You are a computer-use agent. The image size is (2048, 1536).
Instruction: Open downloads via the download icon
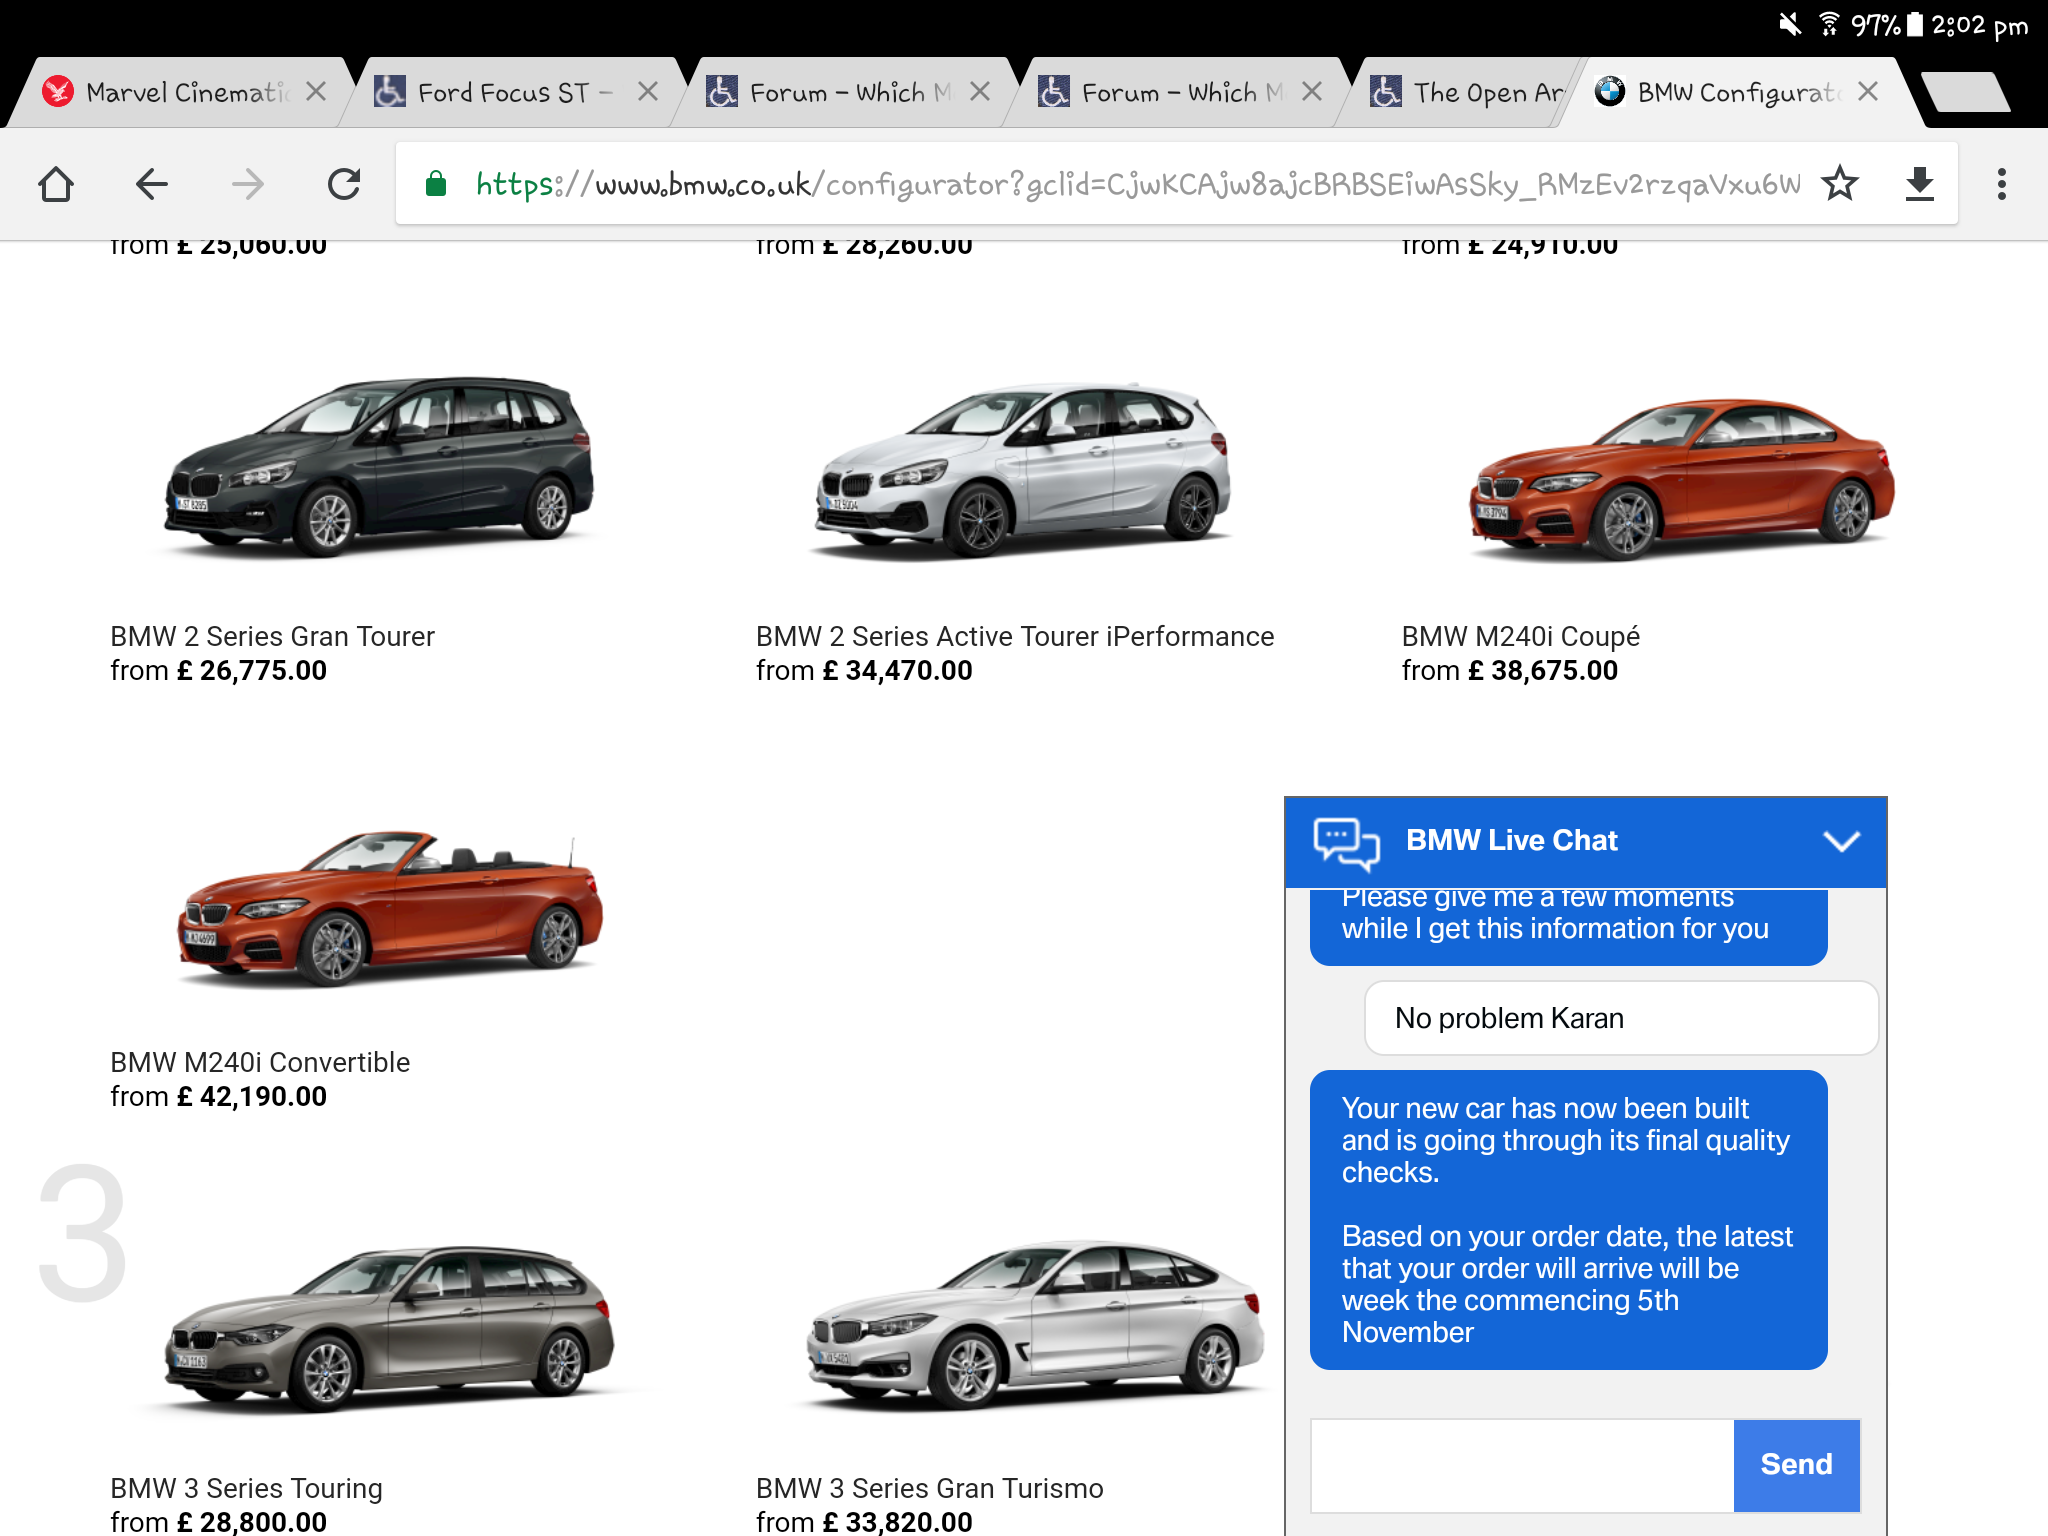point(1919,184)
